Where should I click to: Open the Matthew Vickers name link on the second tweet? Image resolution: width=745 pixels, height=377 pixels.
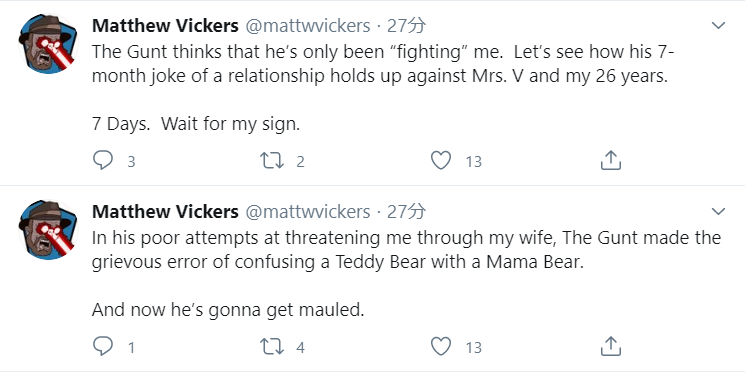tap(165, 212)
